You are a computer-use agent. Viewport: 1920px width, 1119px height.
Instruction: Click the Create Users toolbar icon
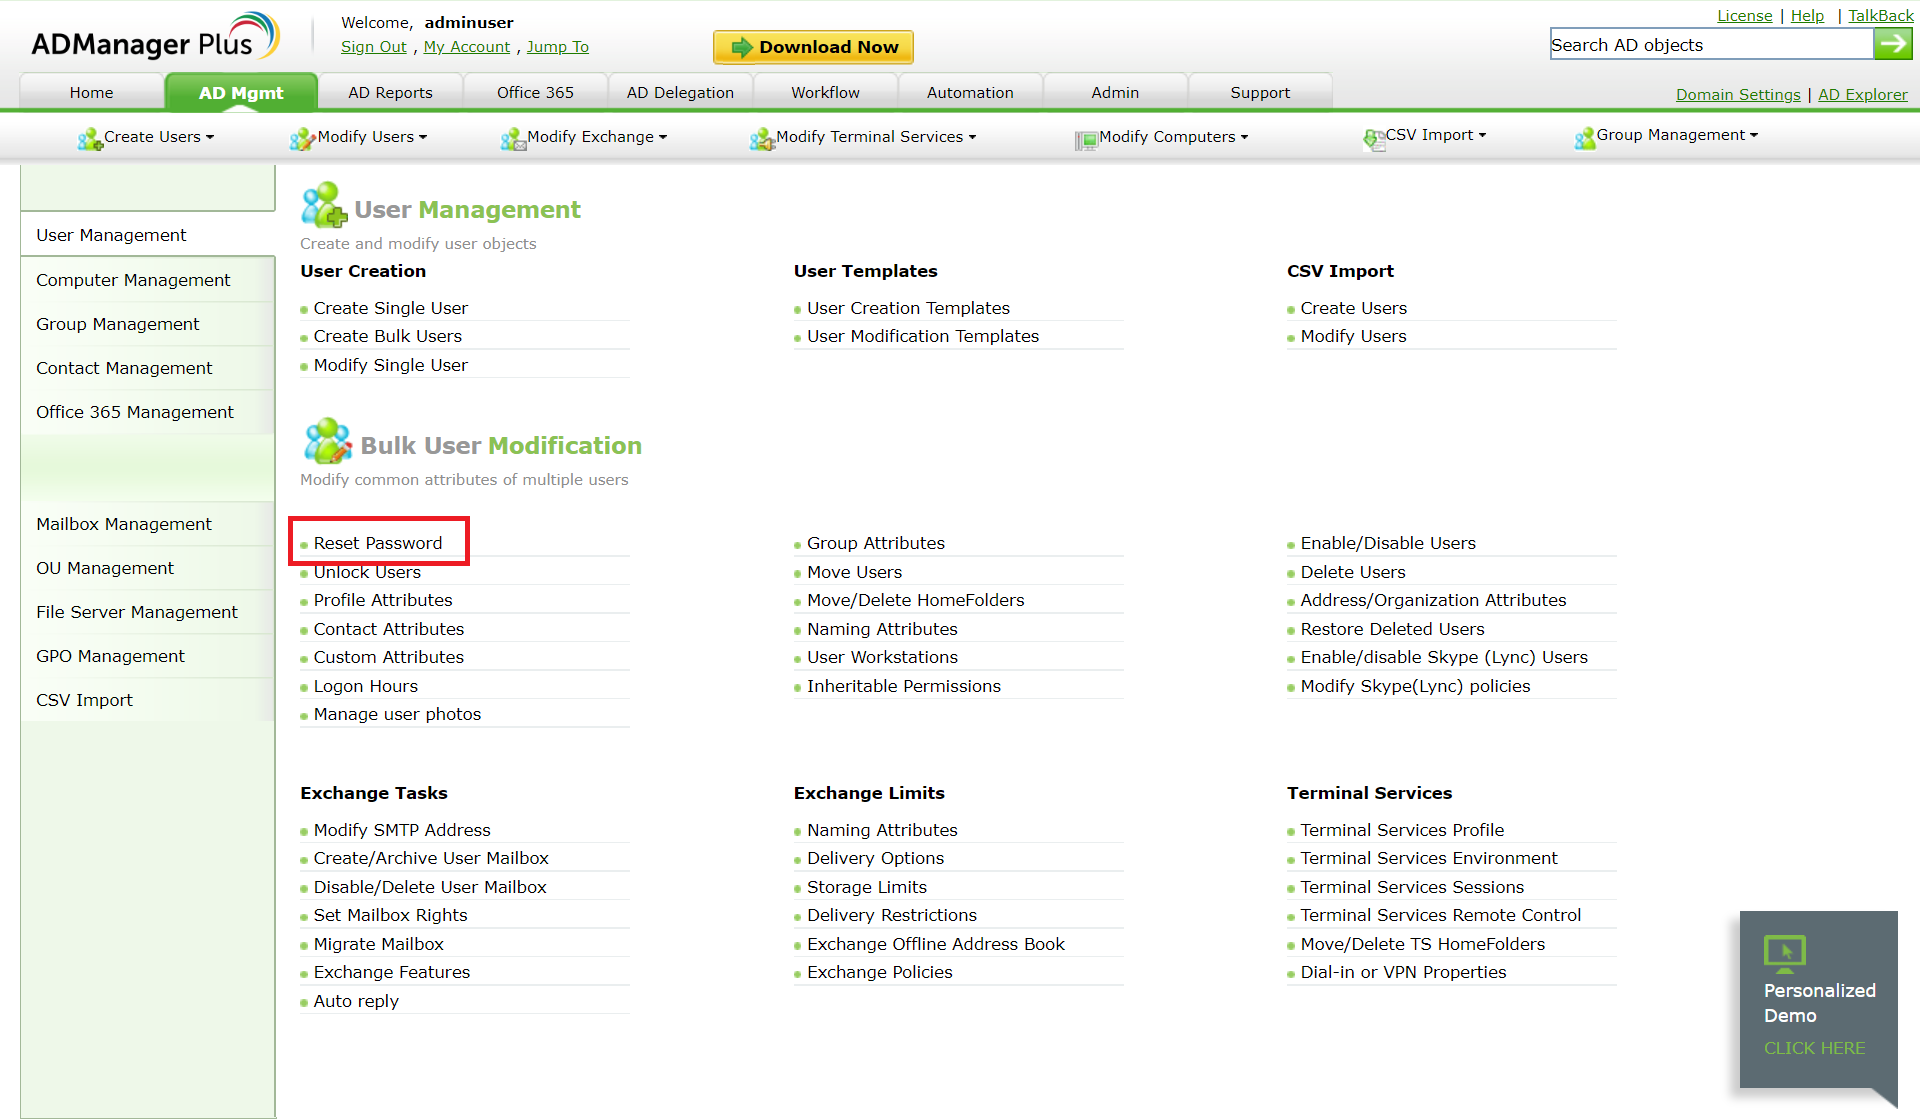[90, 138]
